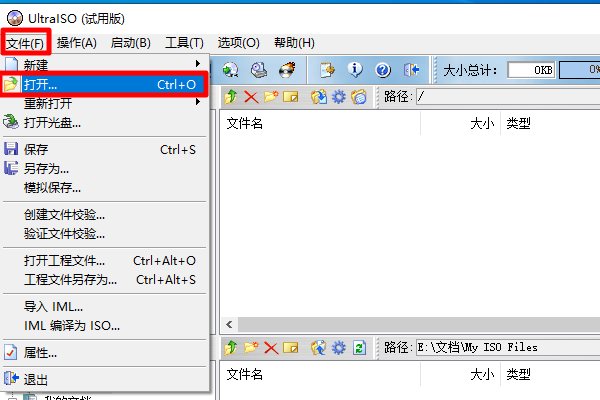Expand the 新建 submenu
600x400 pixels.
[104, 65]
